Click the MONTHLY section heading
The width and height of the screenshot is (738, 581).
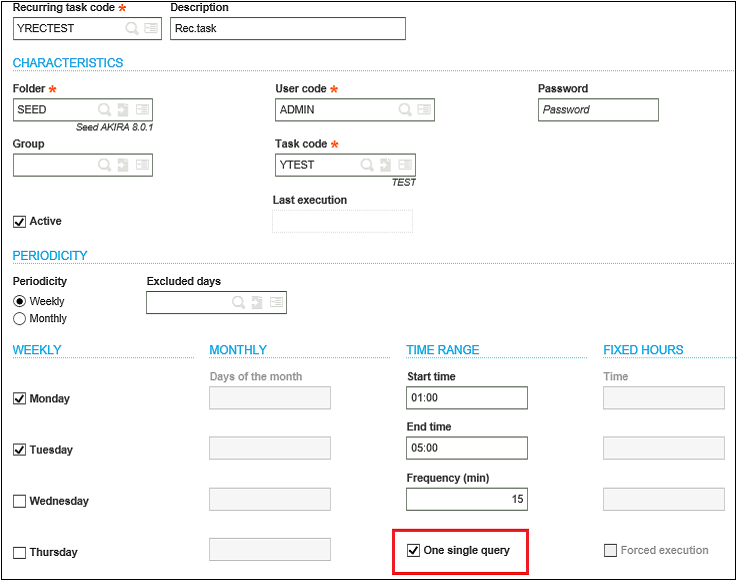point(238,350)
